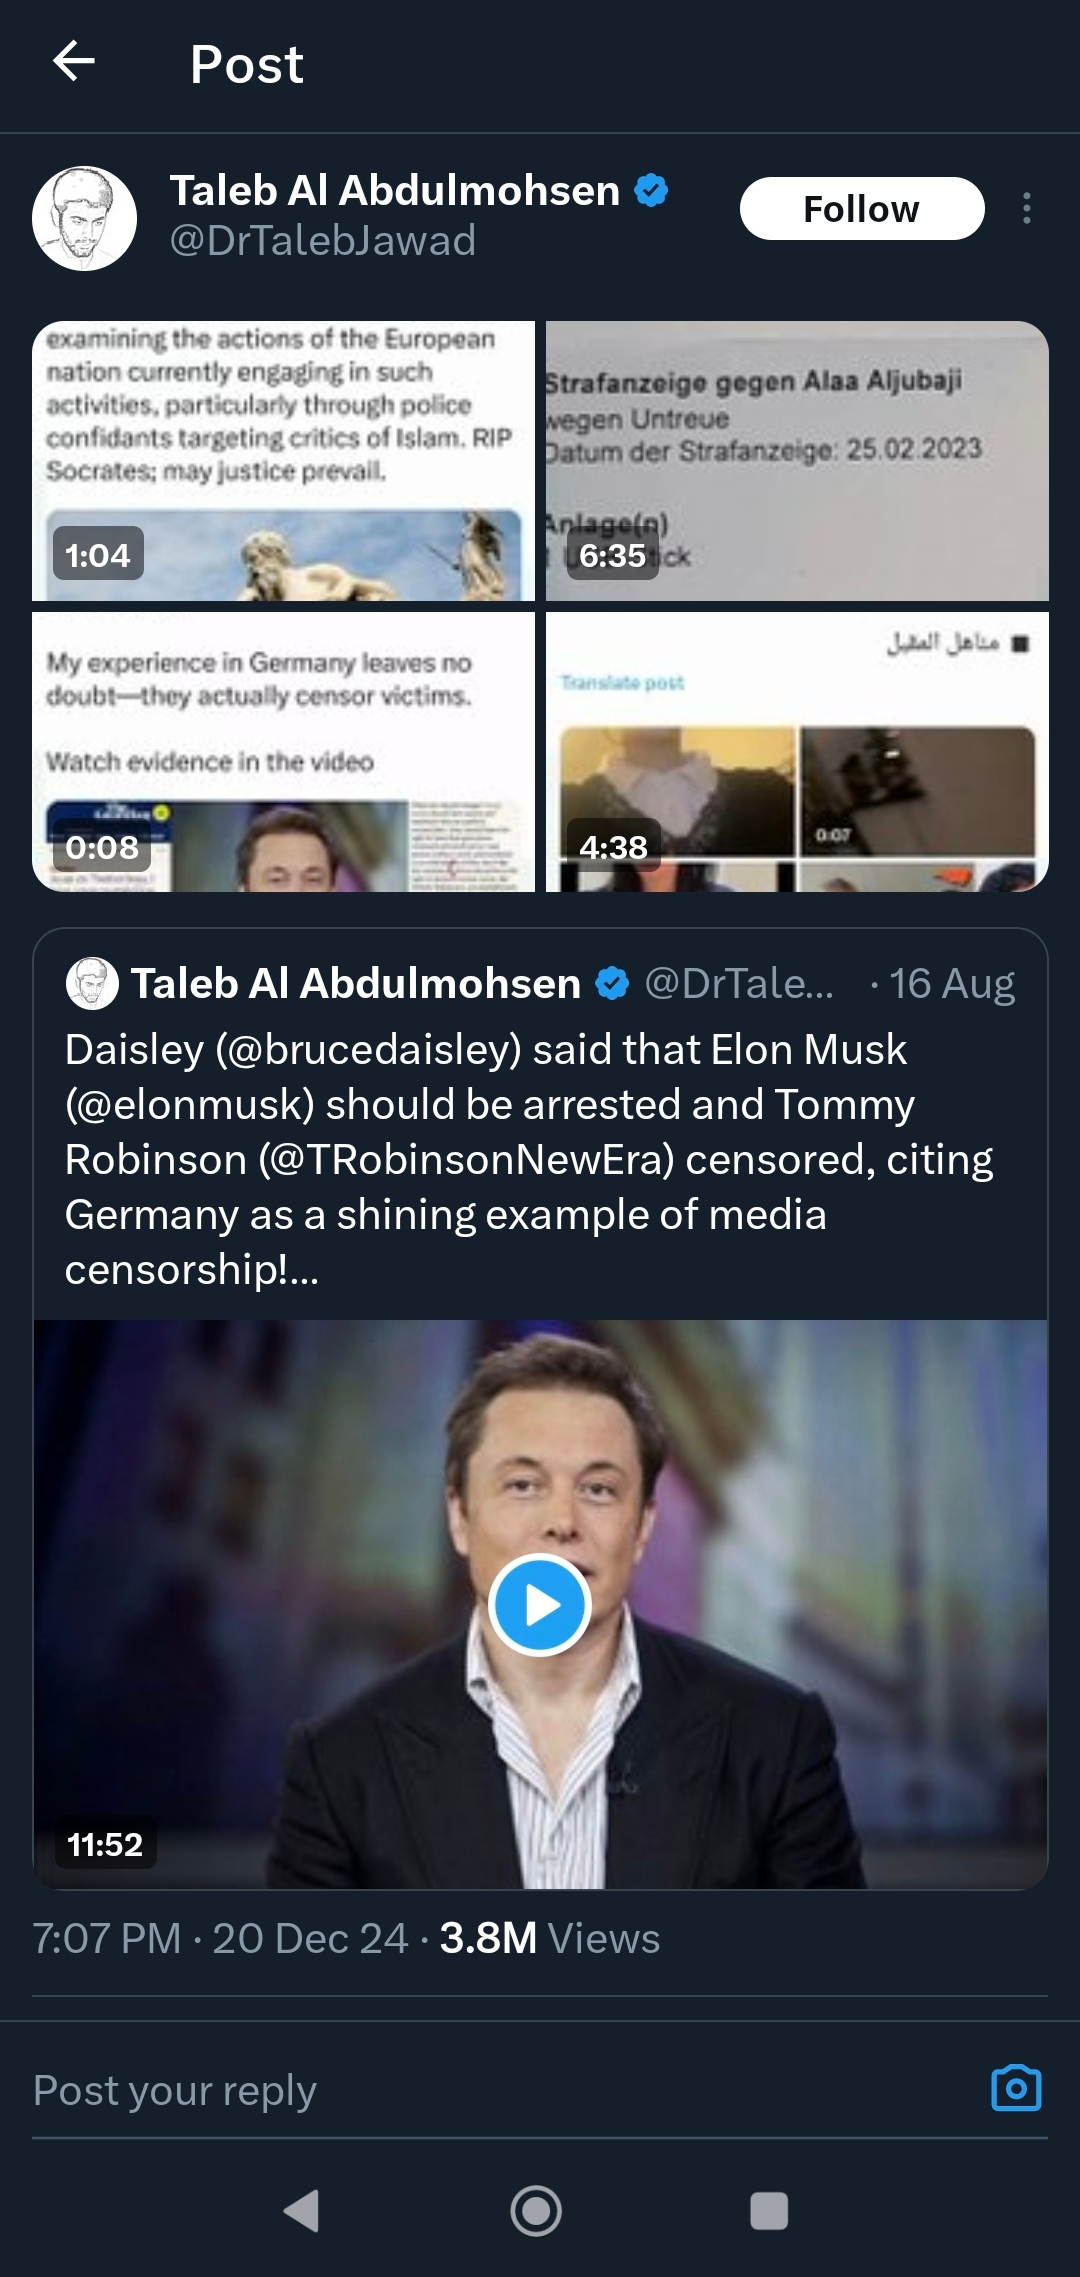Open the 1:04 Socrates video thumbnail
Viewport: 1080px width, 2277px height.
point(283,461)
